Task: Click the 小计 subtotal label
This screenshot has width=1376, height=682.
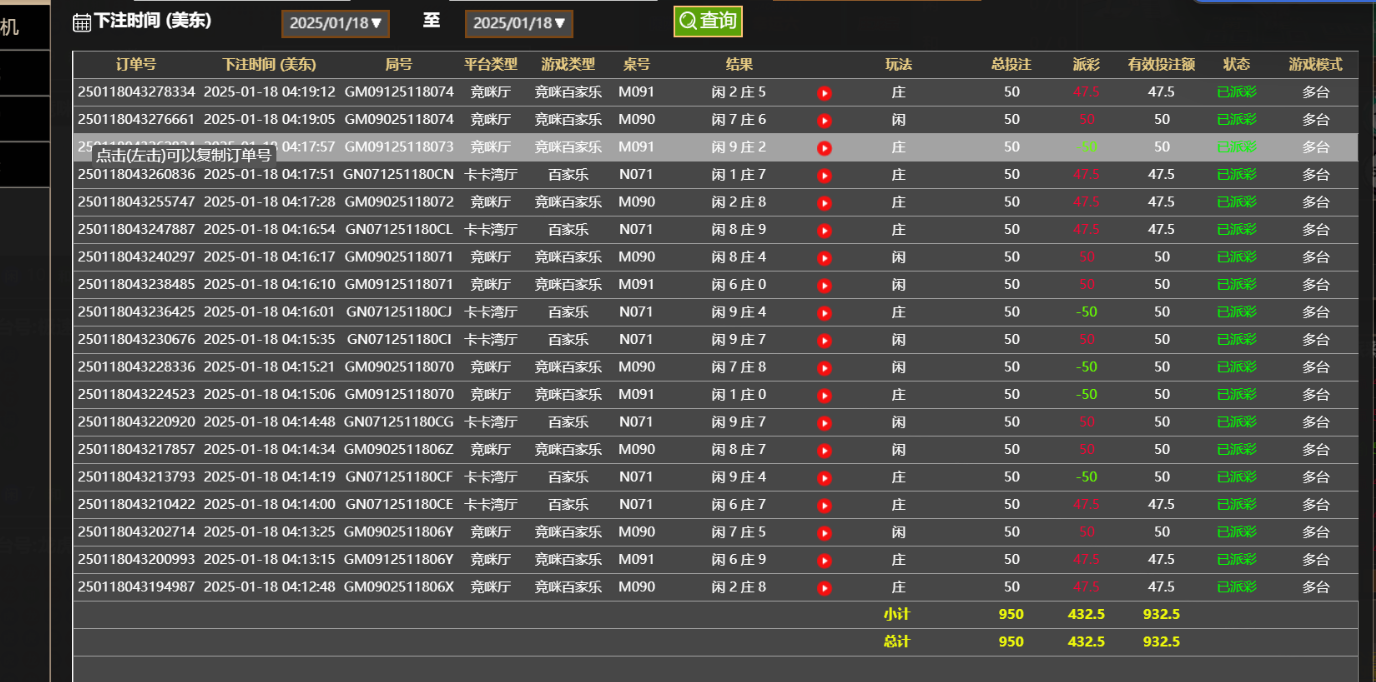Action: click(x=897, y=614)
